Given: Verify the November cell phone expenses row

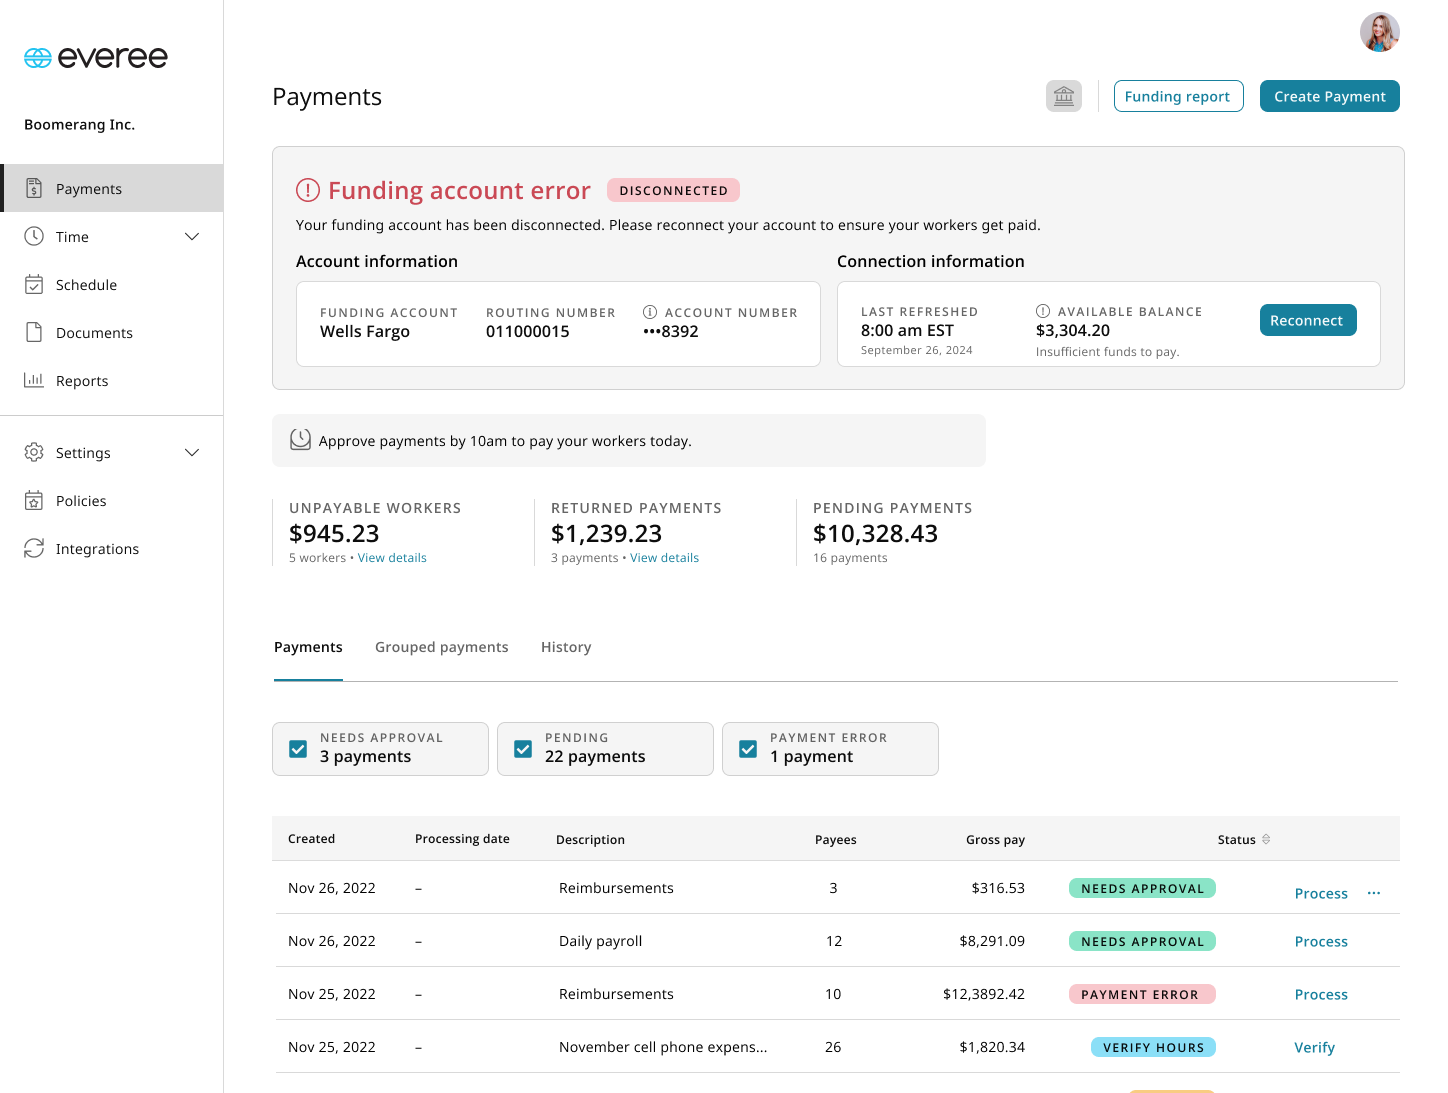Looking at the screenshot, I should click(1314, 1047).
